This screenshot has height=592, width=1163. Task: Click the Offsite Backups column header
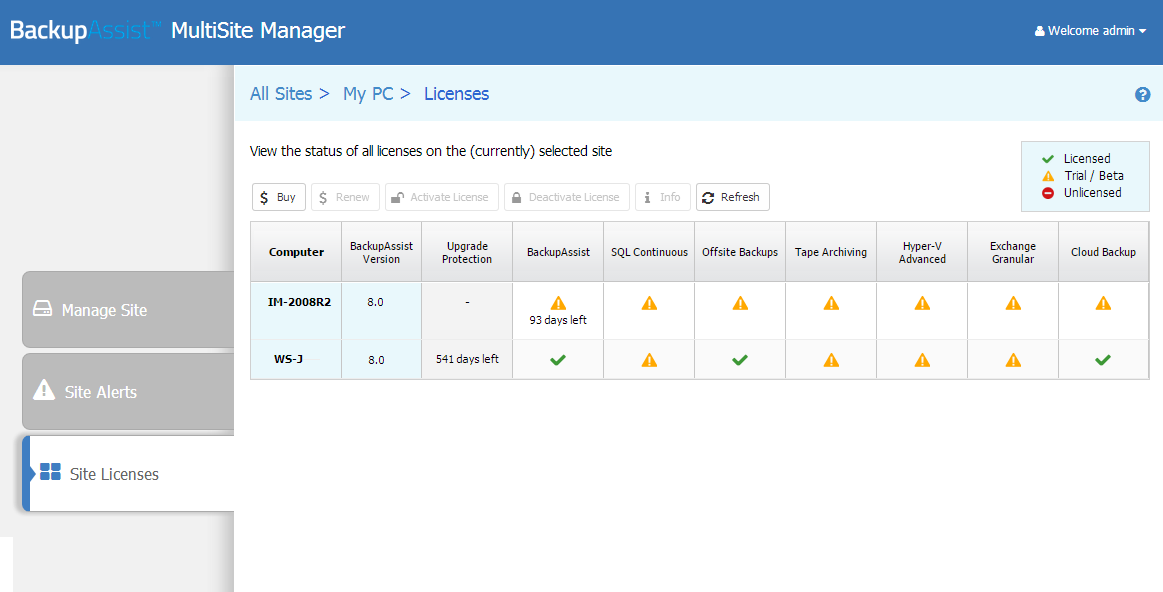pos(740,252)
